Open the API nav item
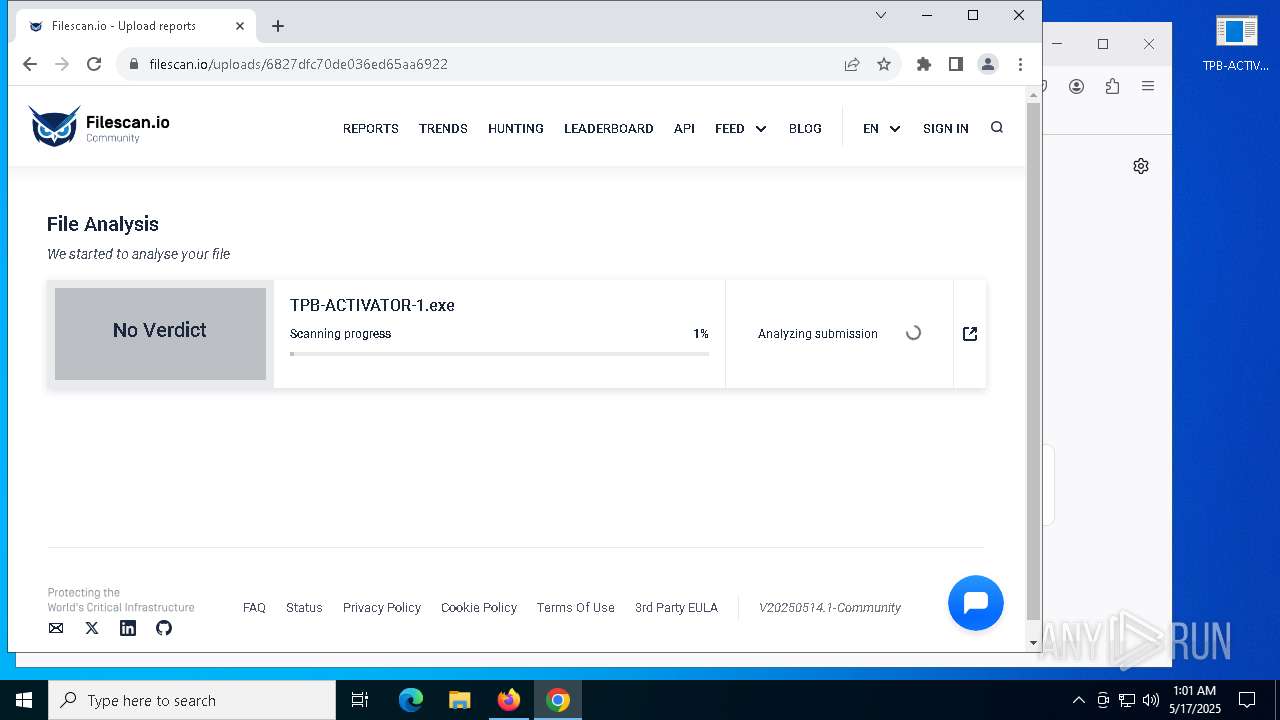Screen dimensions: 1280x720 click(x=684, y=128)
